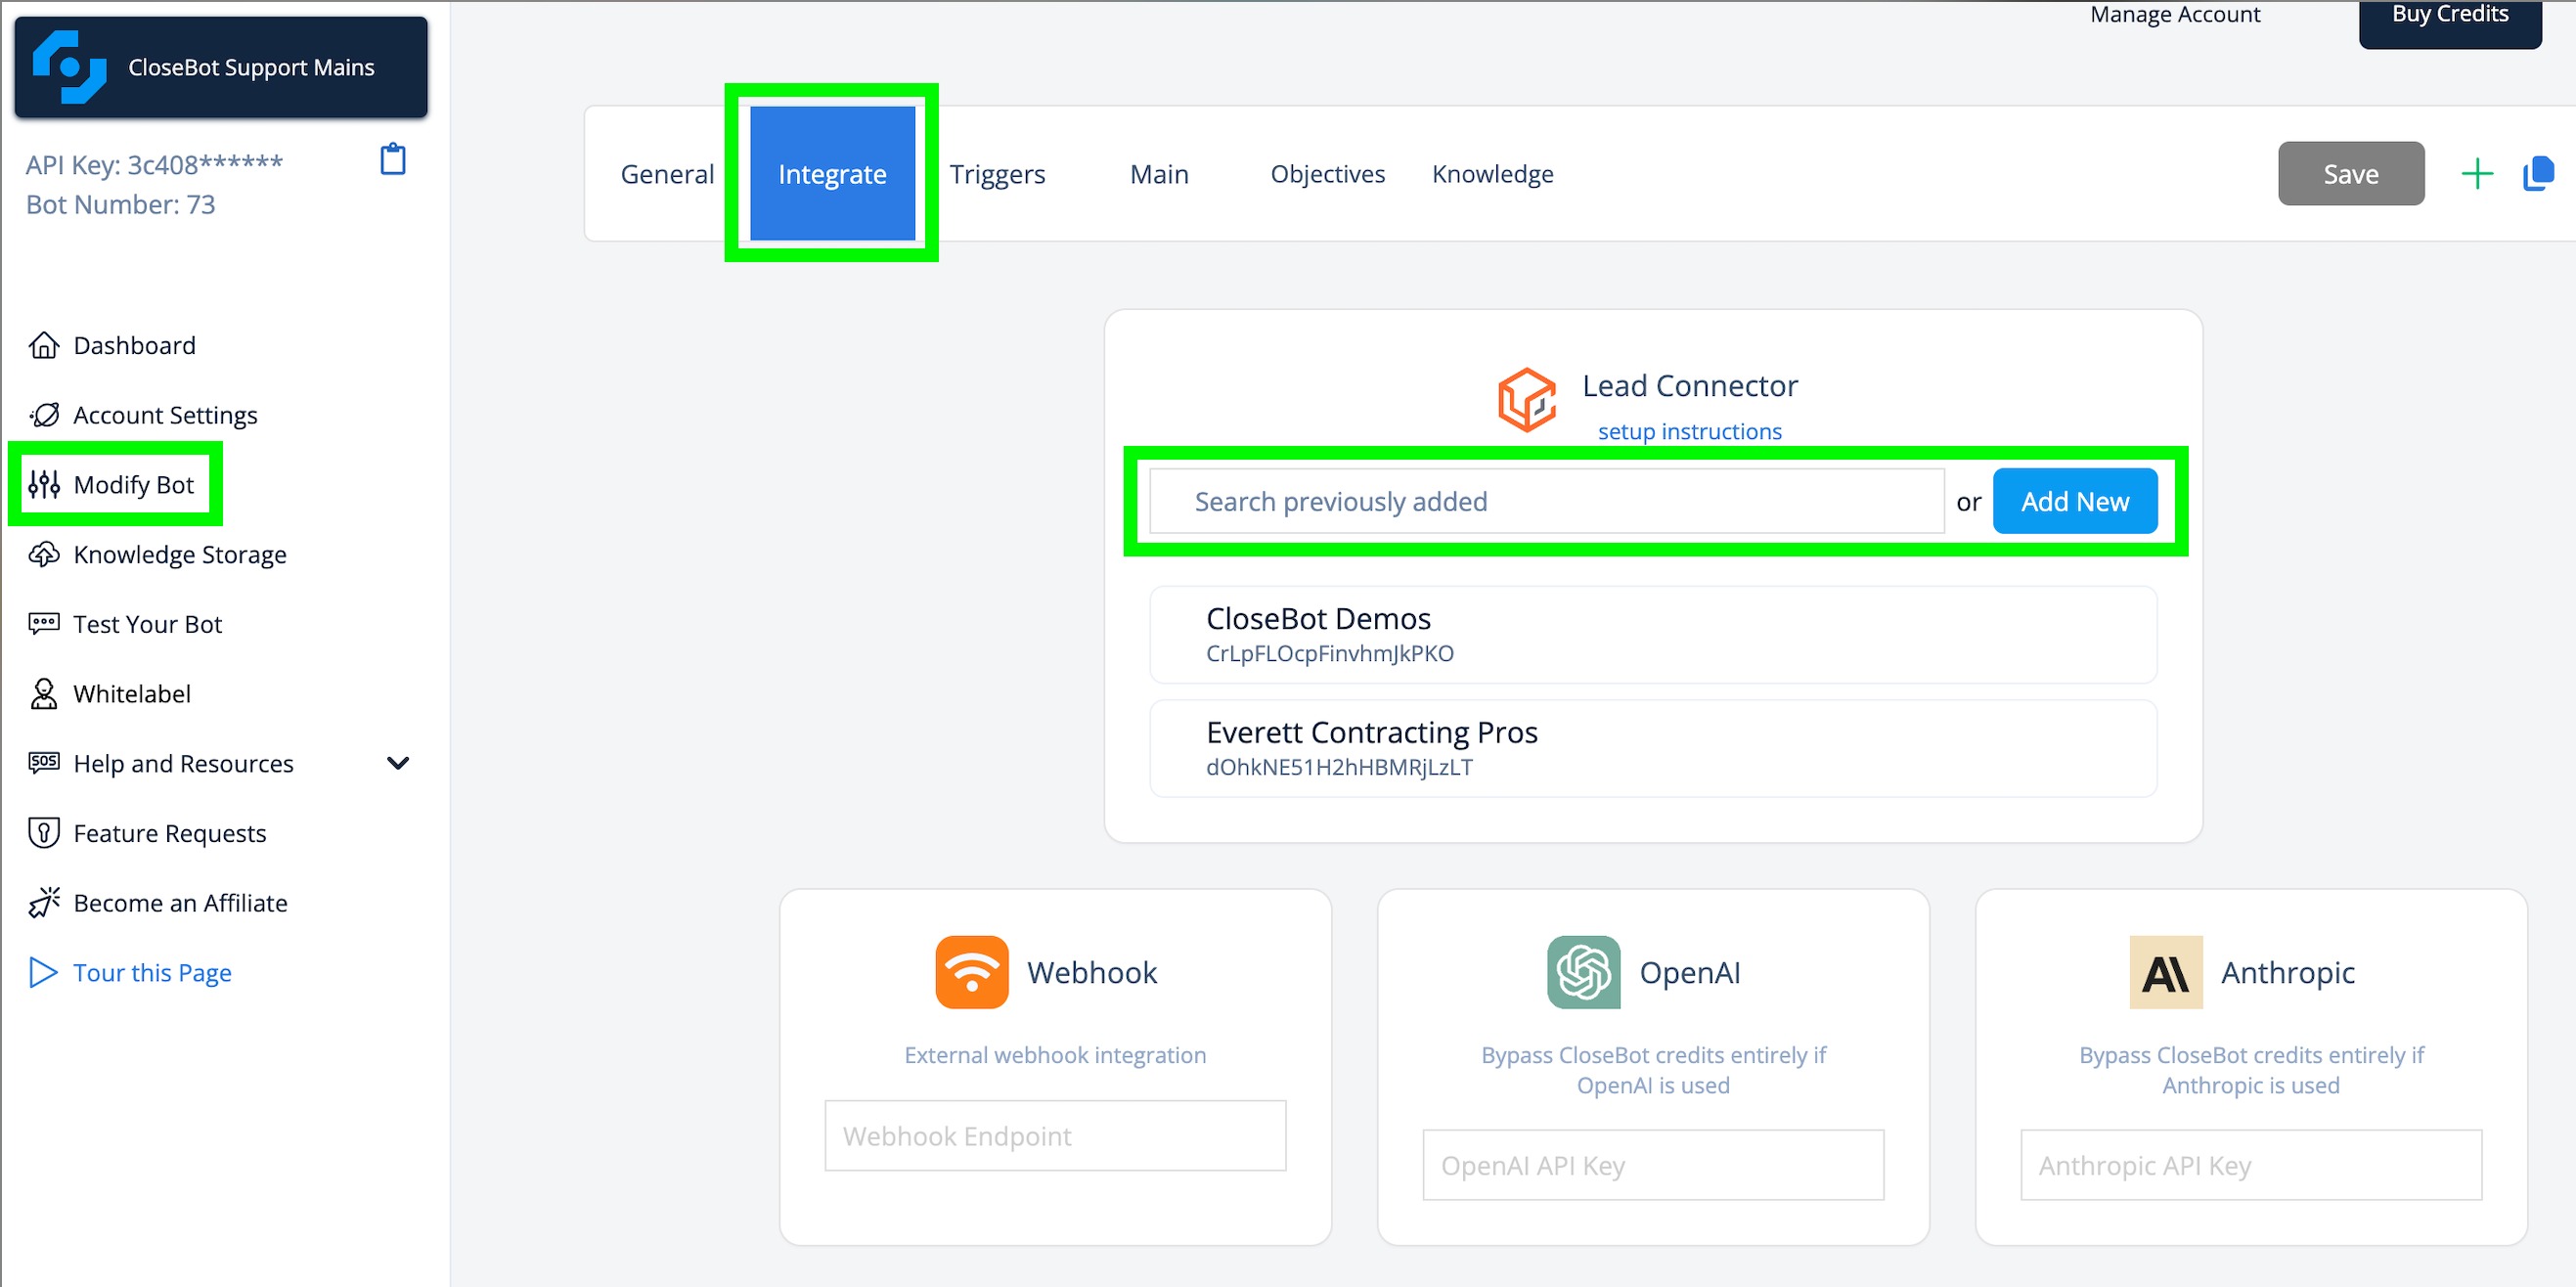This screenshot has width=2576, height=1287.
Task: Click the Whitelabel person icon
Action: coord(44,694)
